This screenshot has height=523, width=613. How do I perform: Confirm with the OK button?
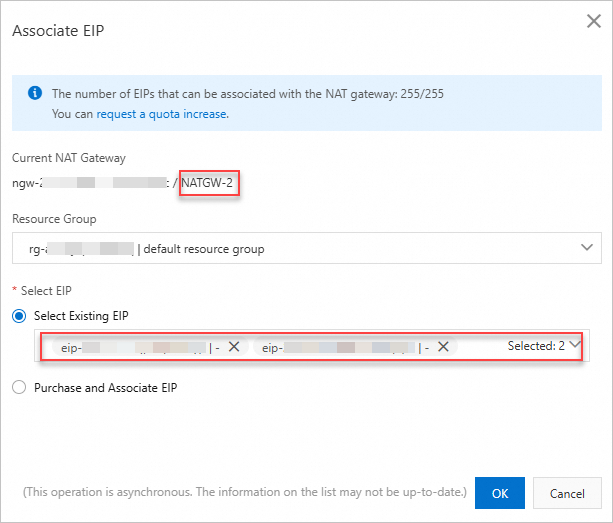tap(500, 493)
